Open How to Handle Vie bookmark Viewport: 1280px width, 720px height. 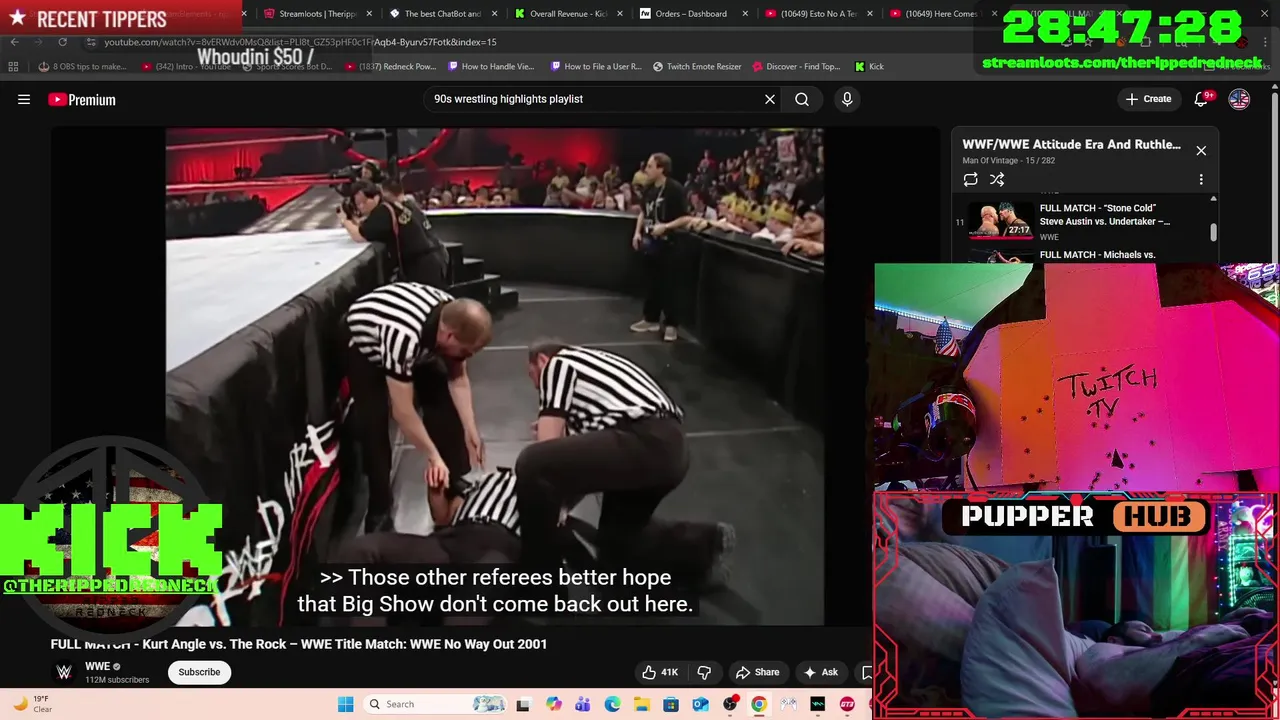click(492, 67)
